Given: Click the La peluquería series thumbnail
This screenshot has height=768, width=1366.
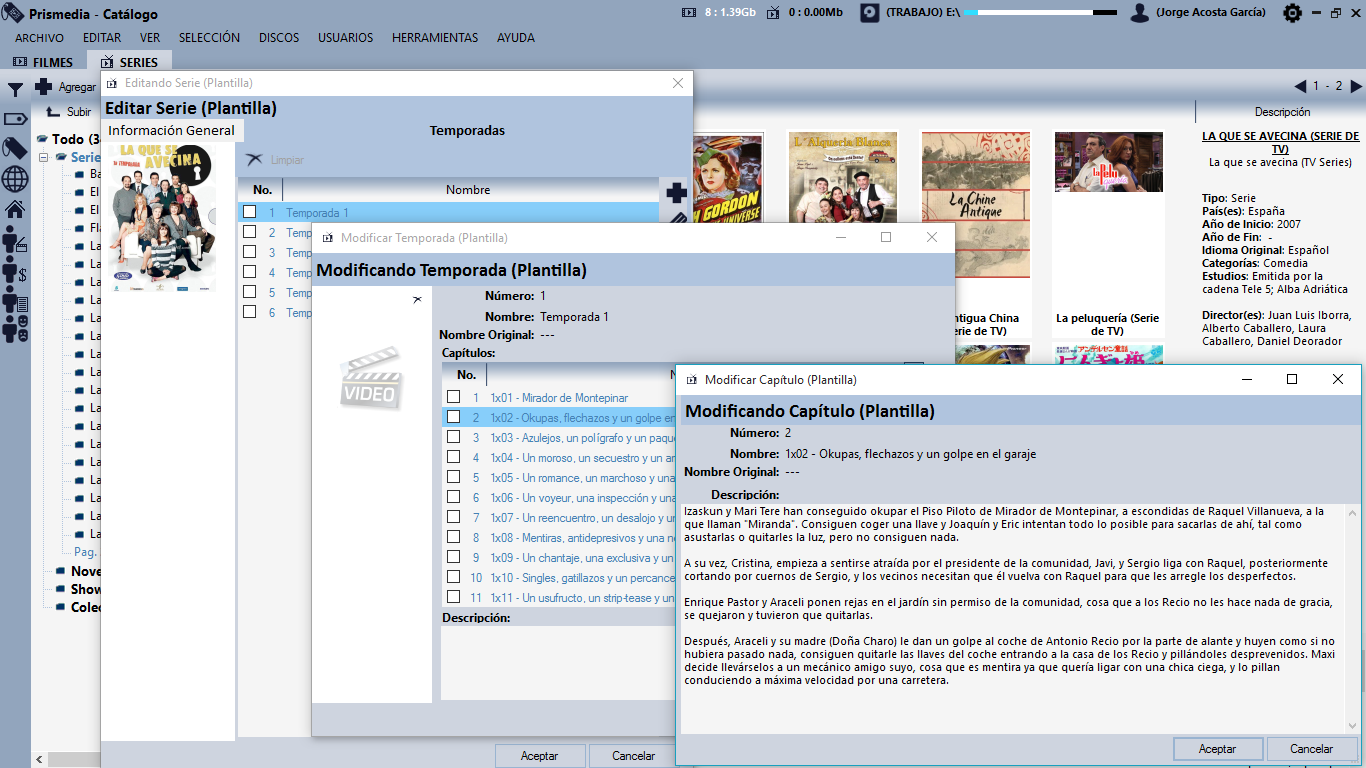Looking at the screenshot, I should coord(1108,162).
